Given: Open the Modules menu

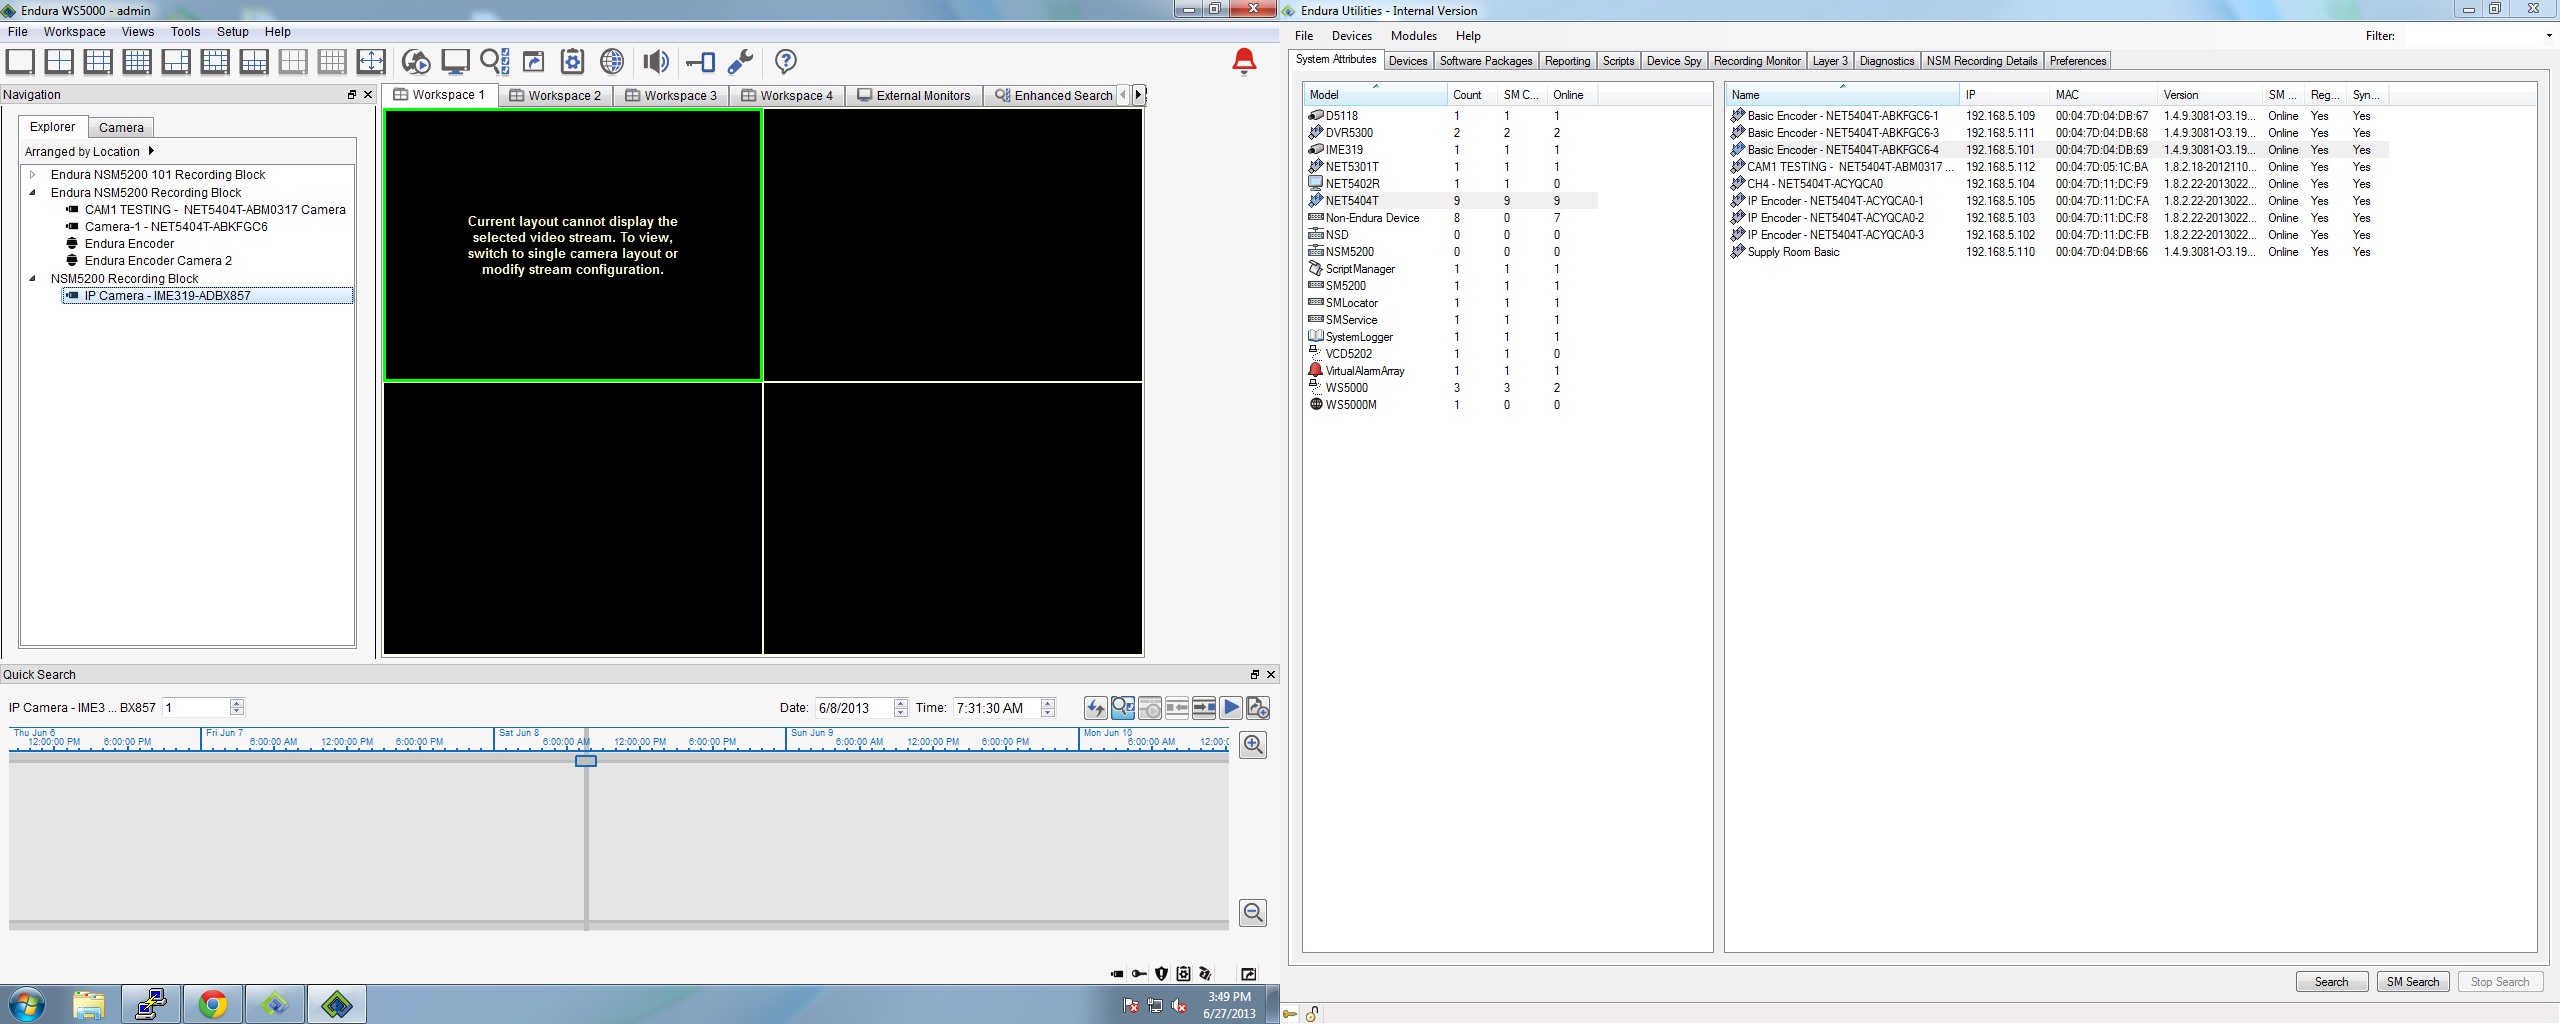Looking at the screenshot, I should [x=1413, y=36].
